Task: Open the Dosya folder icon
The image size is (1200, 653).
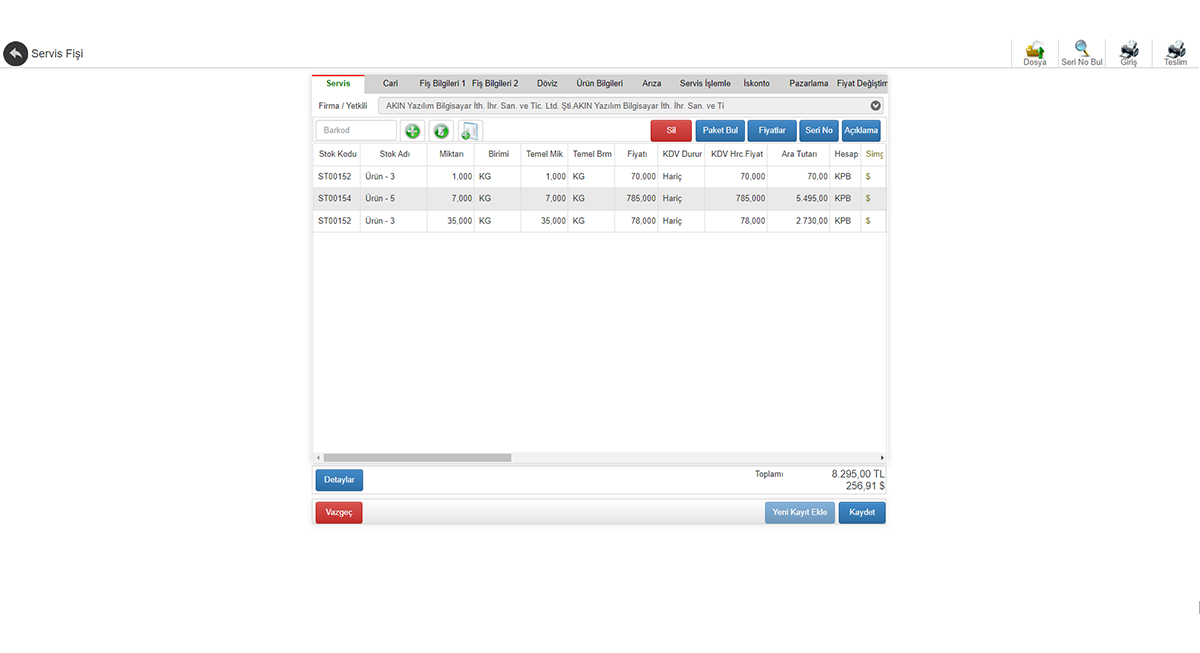Action: tap(1035, 50)
